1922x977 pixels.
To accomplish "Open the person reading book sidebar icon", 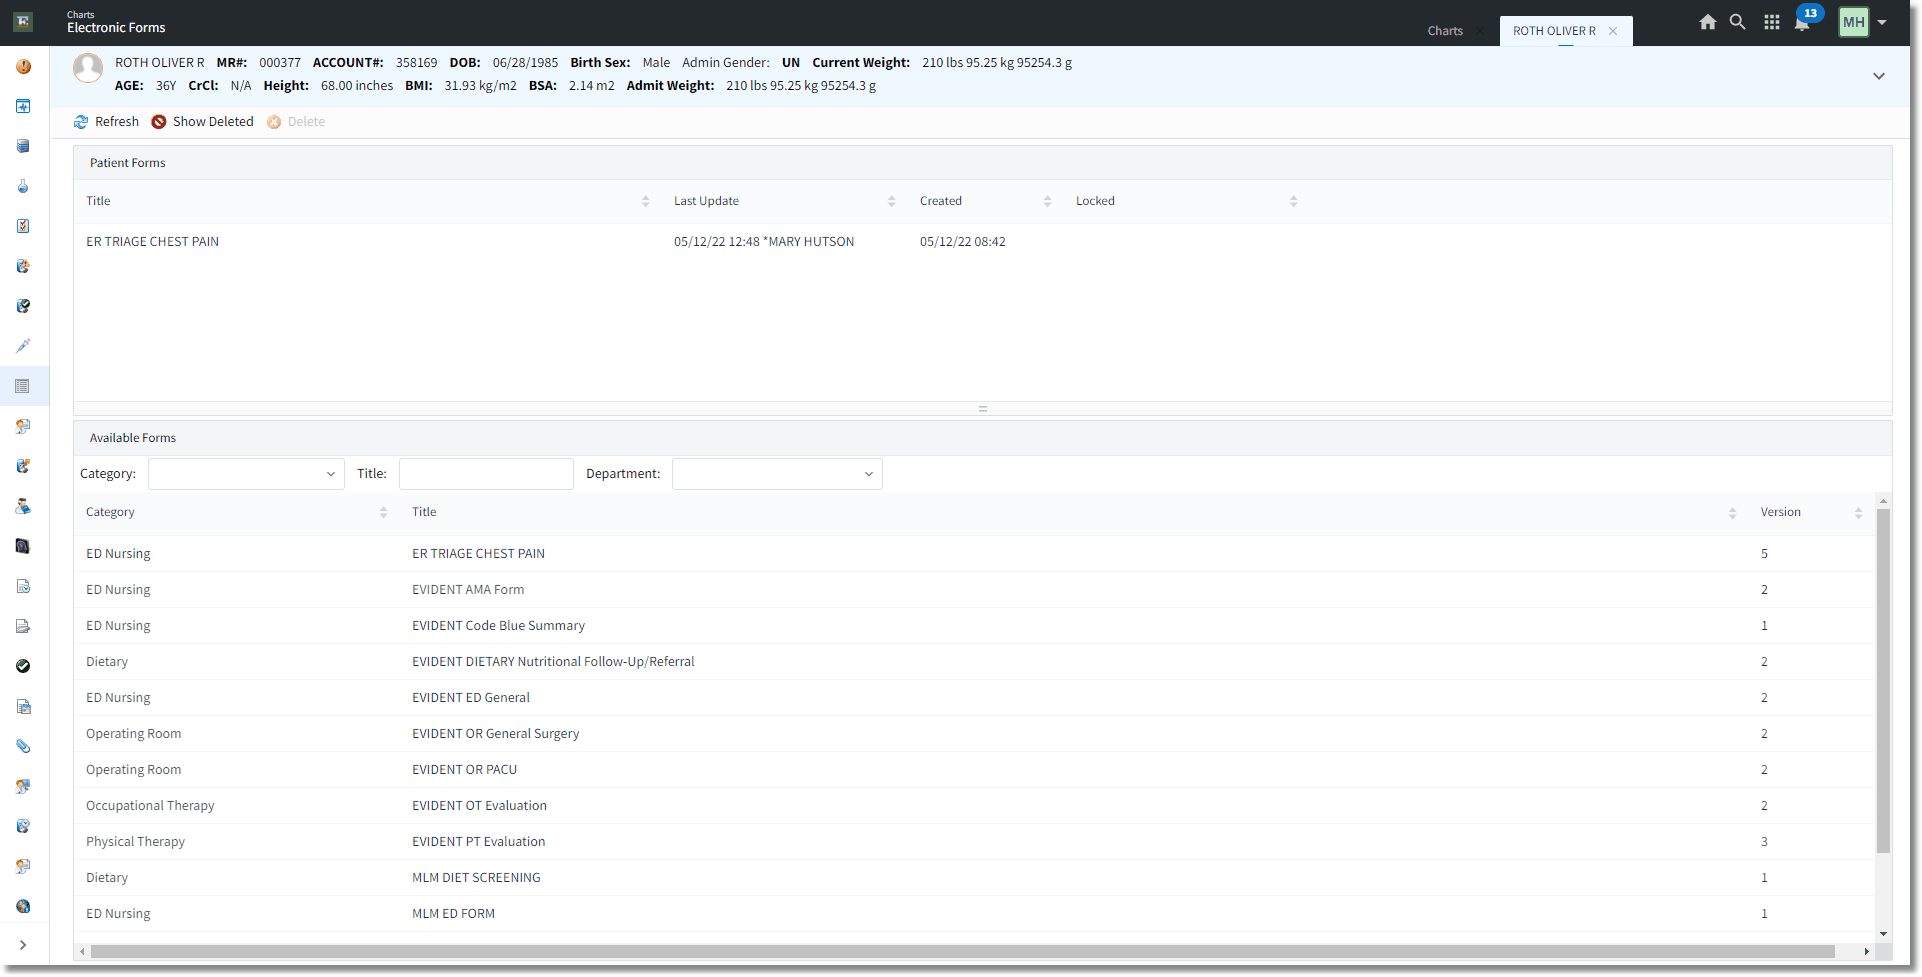I will click(x=23, y=506).
